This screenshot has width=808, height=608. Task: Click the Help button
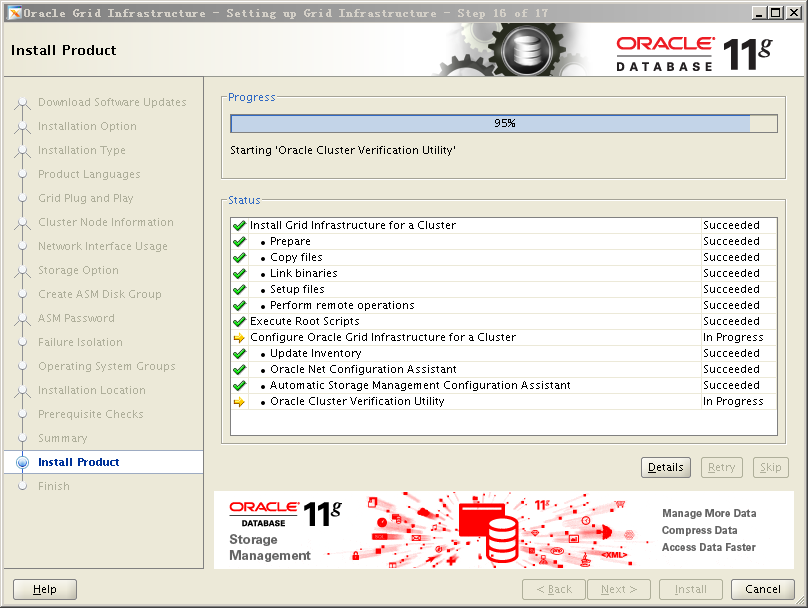pyautogui.click(x=45, y=589)
